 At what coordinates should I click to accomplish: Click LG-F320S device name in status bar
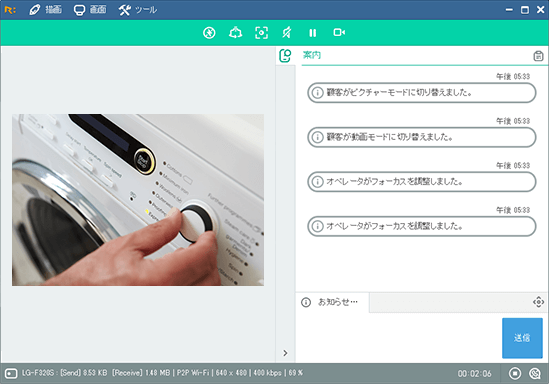38,373
